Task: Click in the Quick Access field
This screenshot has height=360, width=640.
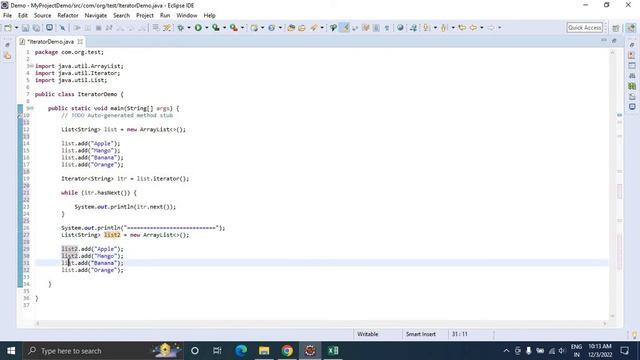Action: coord(585,28)
